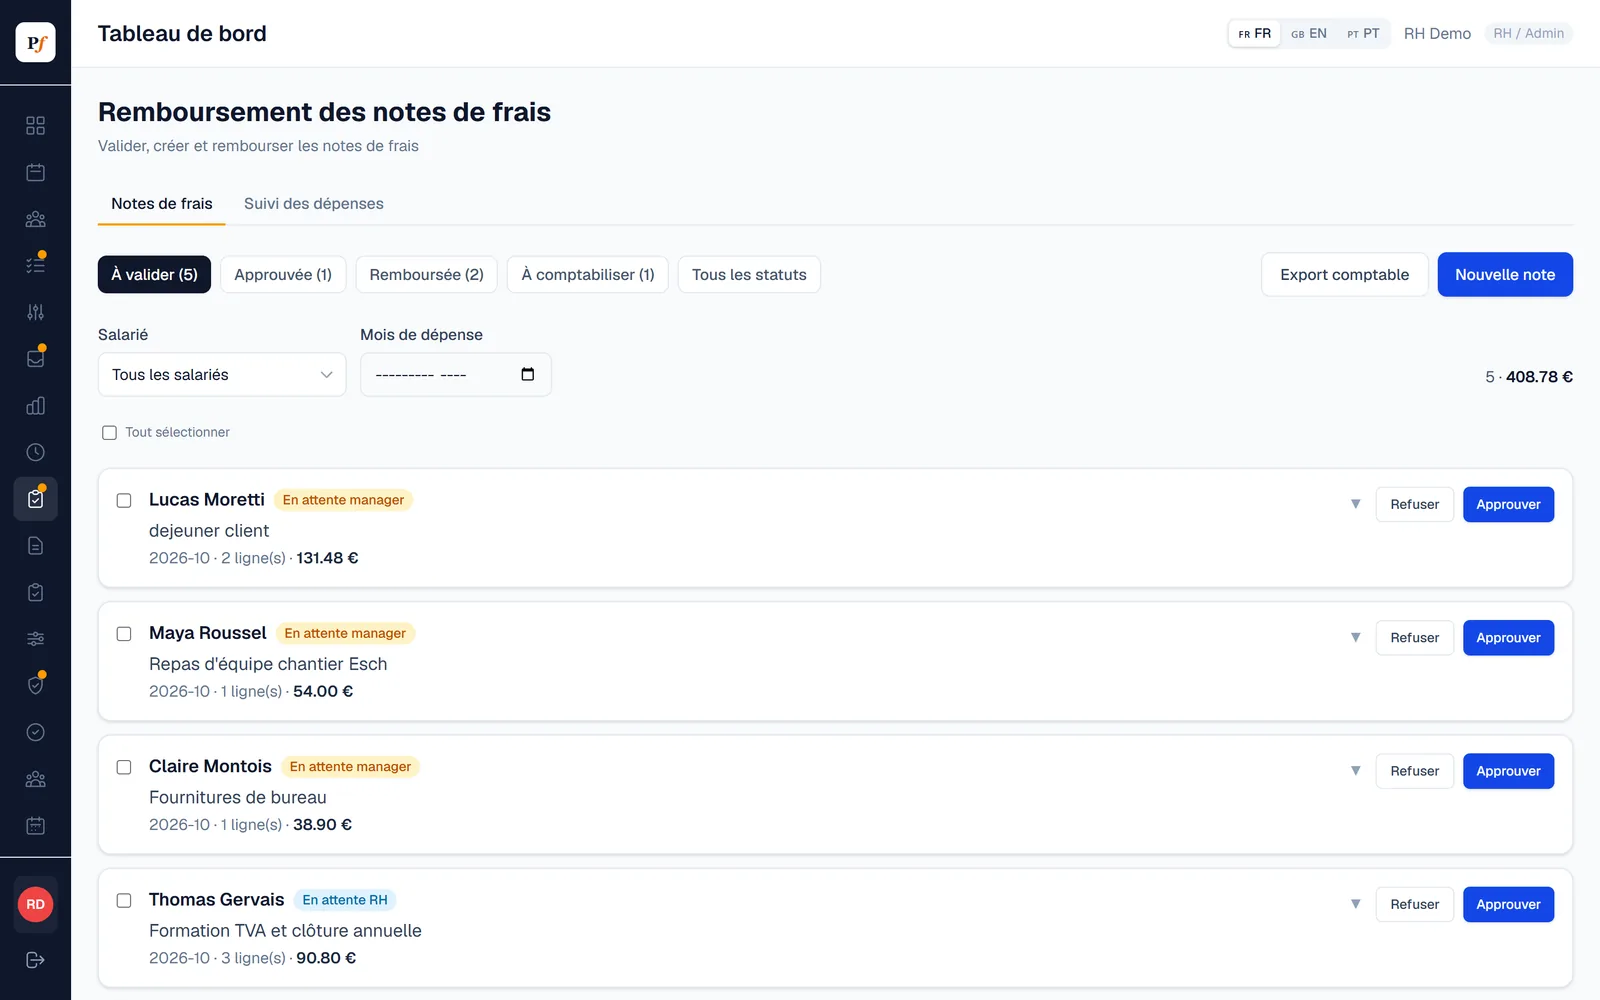Viewport: 1600px width, 1000px height.
Task: Open the inbox tray icon in sidebar
Action: click(35, 358)
